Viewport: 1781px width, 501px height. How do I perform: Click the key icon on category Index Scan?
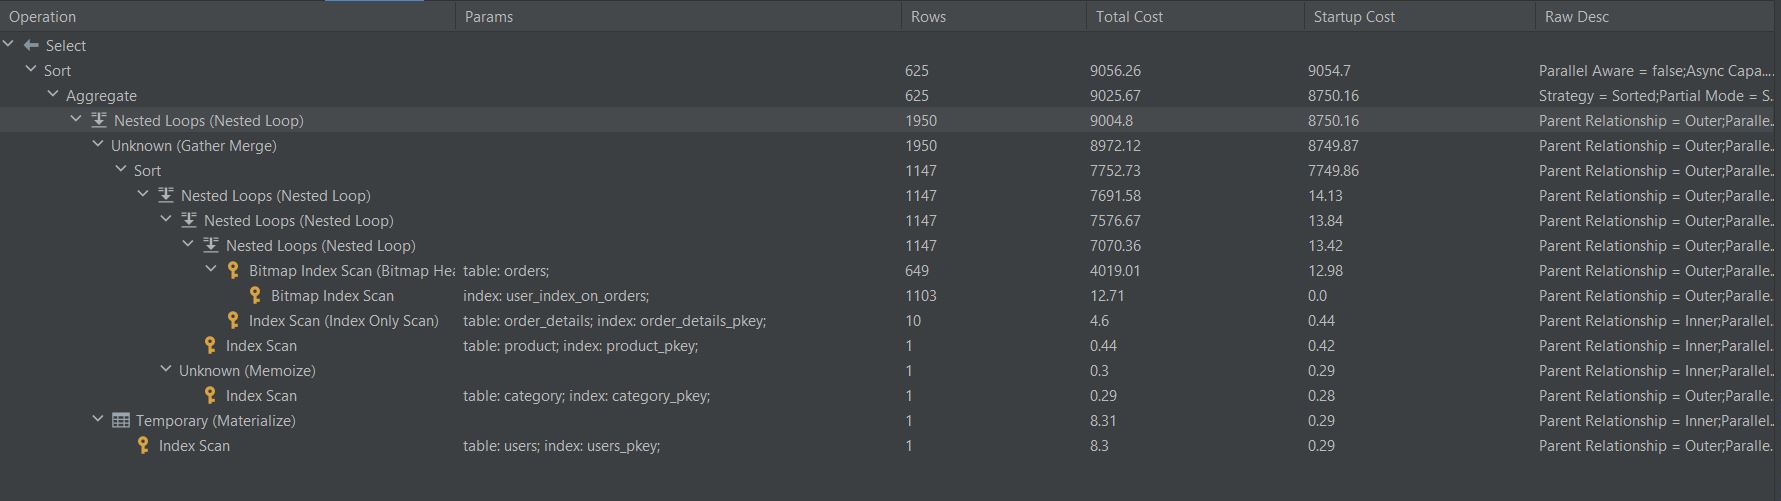point(210,396)
